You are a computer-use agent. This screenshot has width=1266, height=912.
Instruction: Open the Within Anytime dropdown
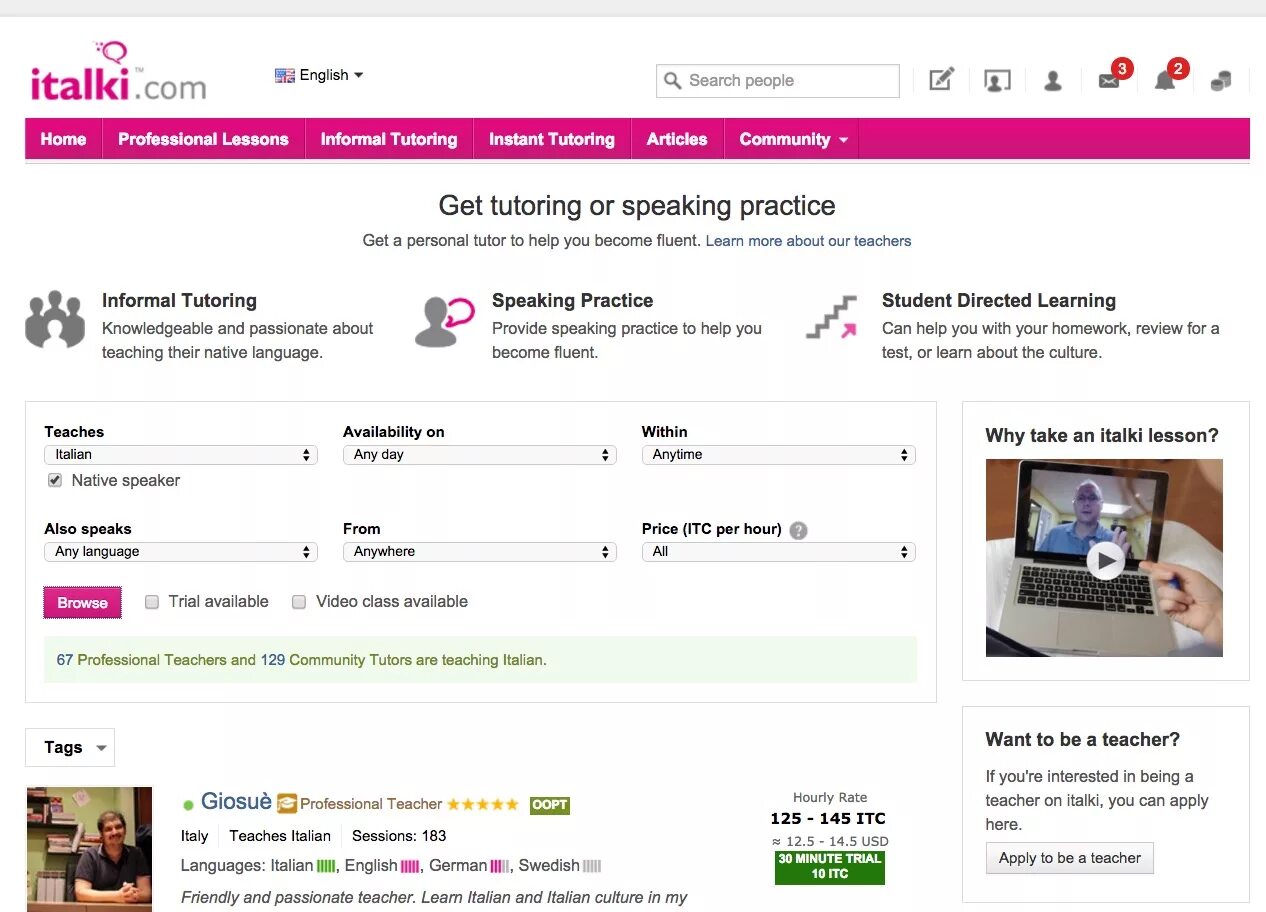coord(778,455)
